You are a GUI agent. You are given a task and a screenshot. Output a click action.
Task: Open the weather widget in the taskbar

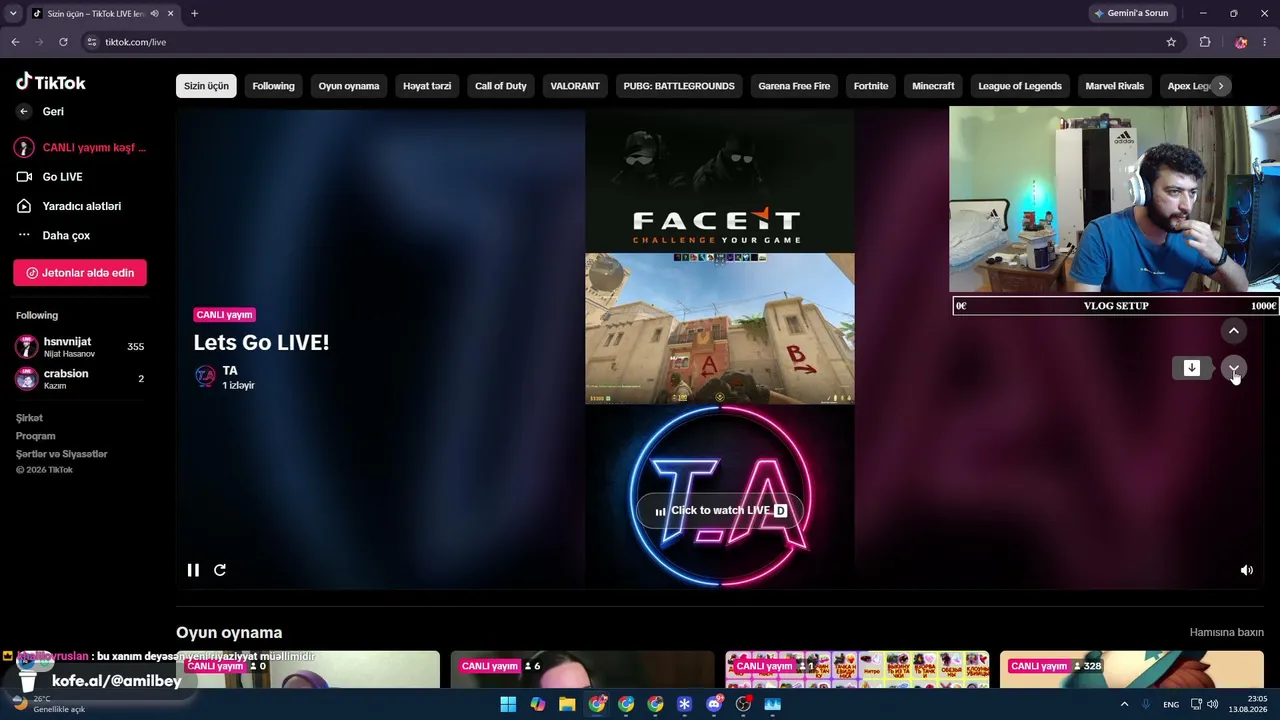[x=48, y=704]
